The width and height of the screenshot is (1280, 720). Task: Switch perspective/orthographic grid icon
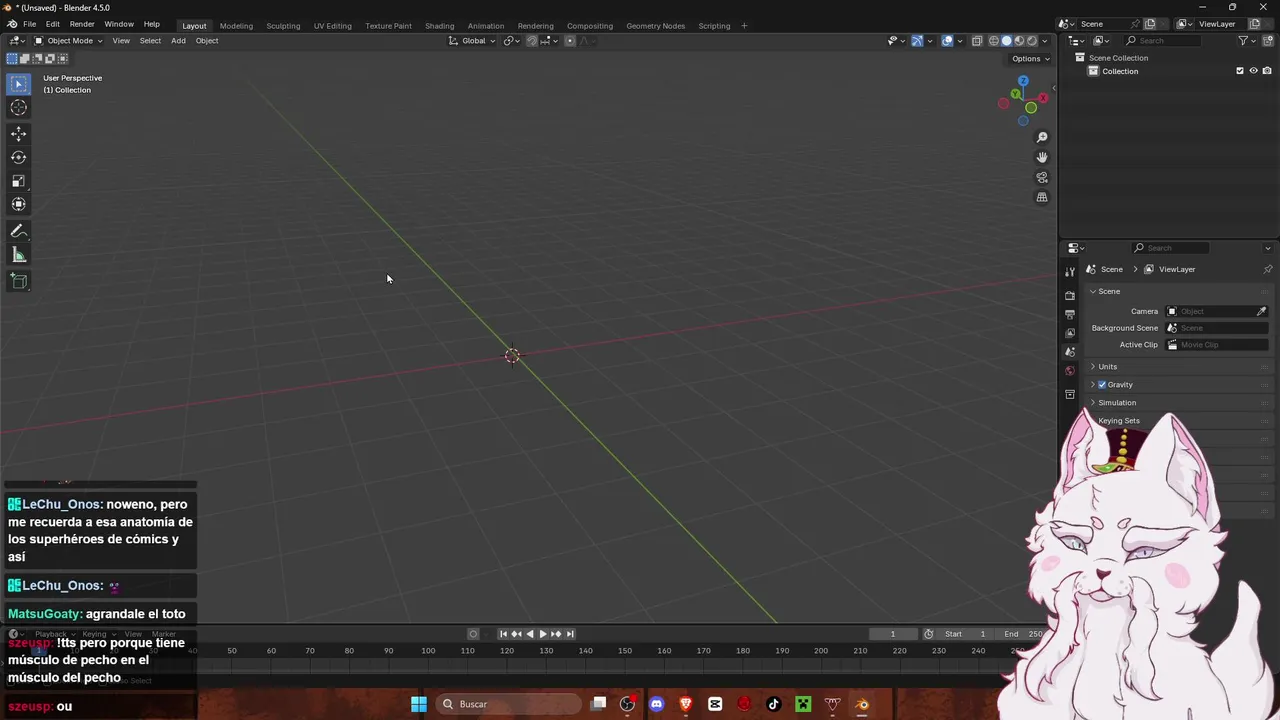pyautogui.click(x=1042, y=197)
